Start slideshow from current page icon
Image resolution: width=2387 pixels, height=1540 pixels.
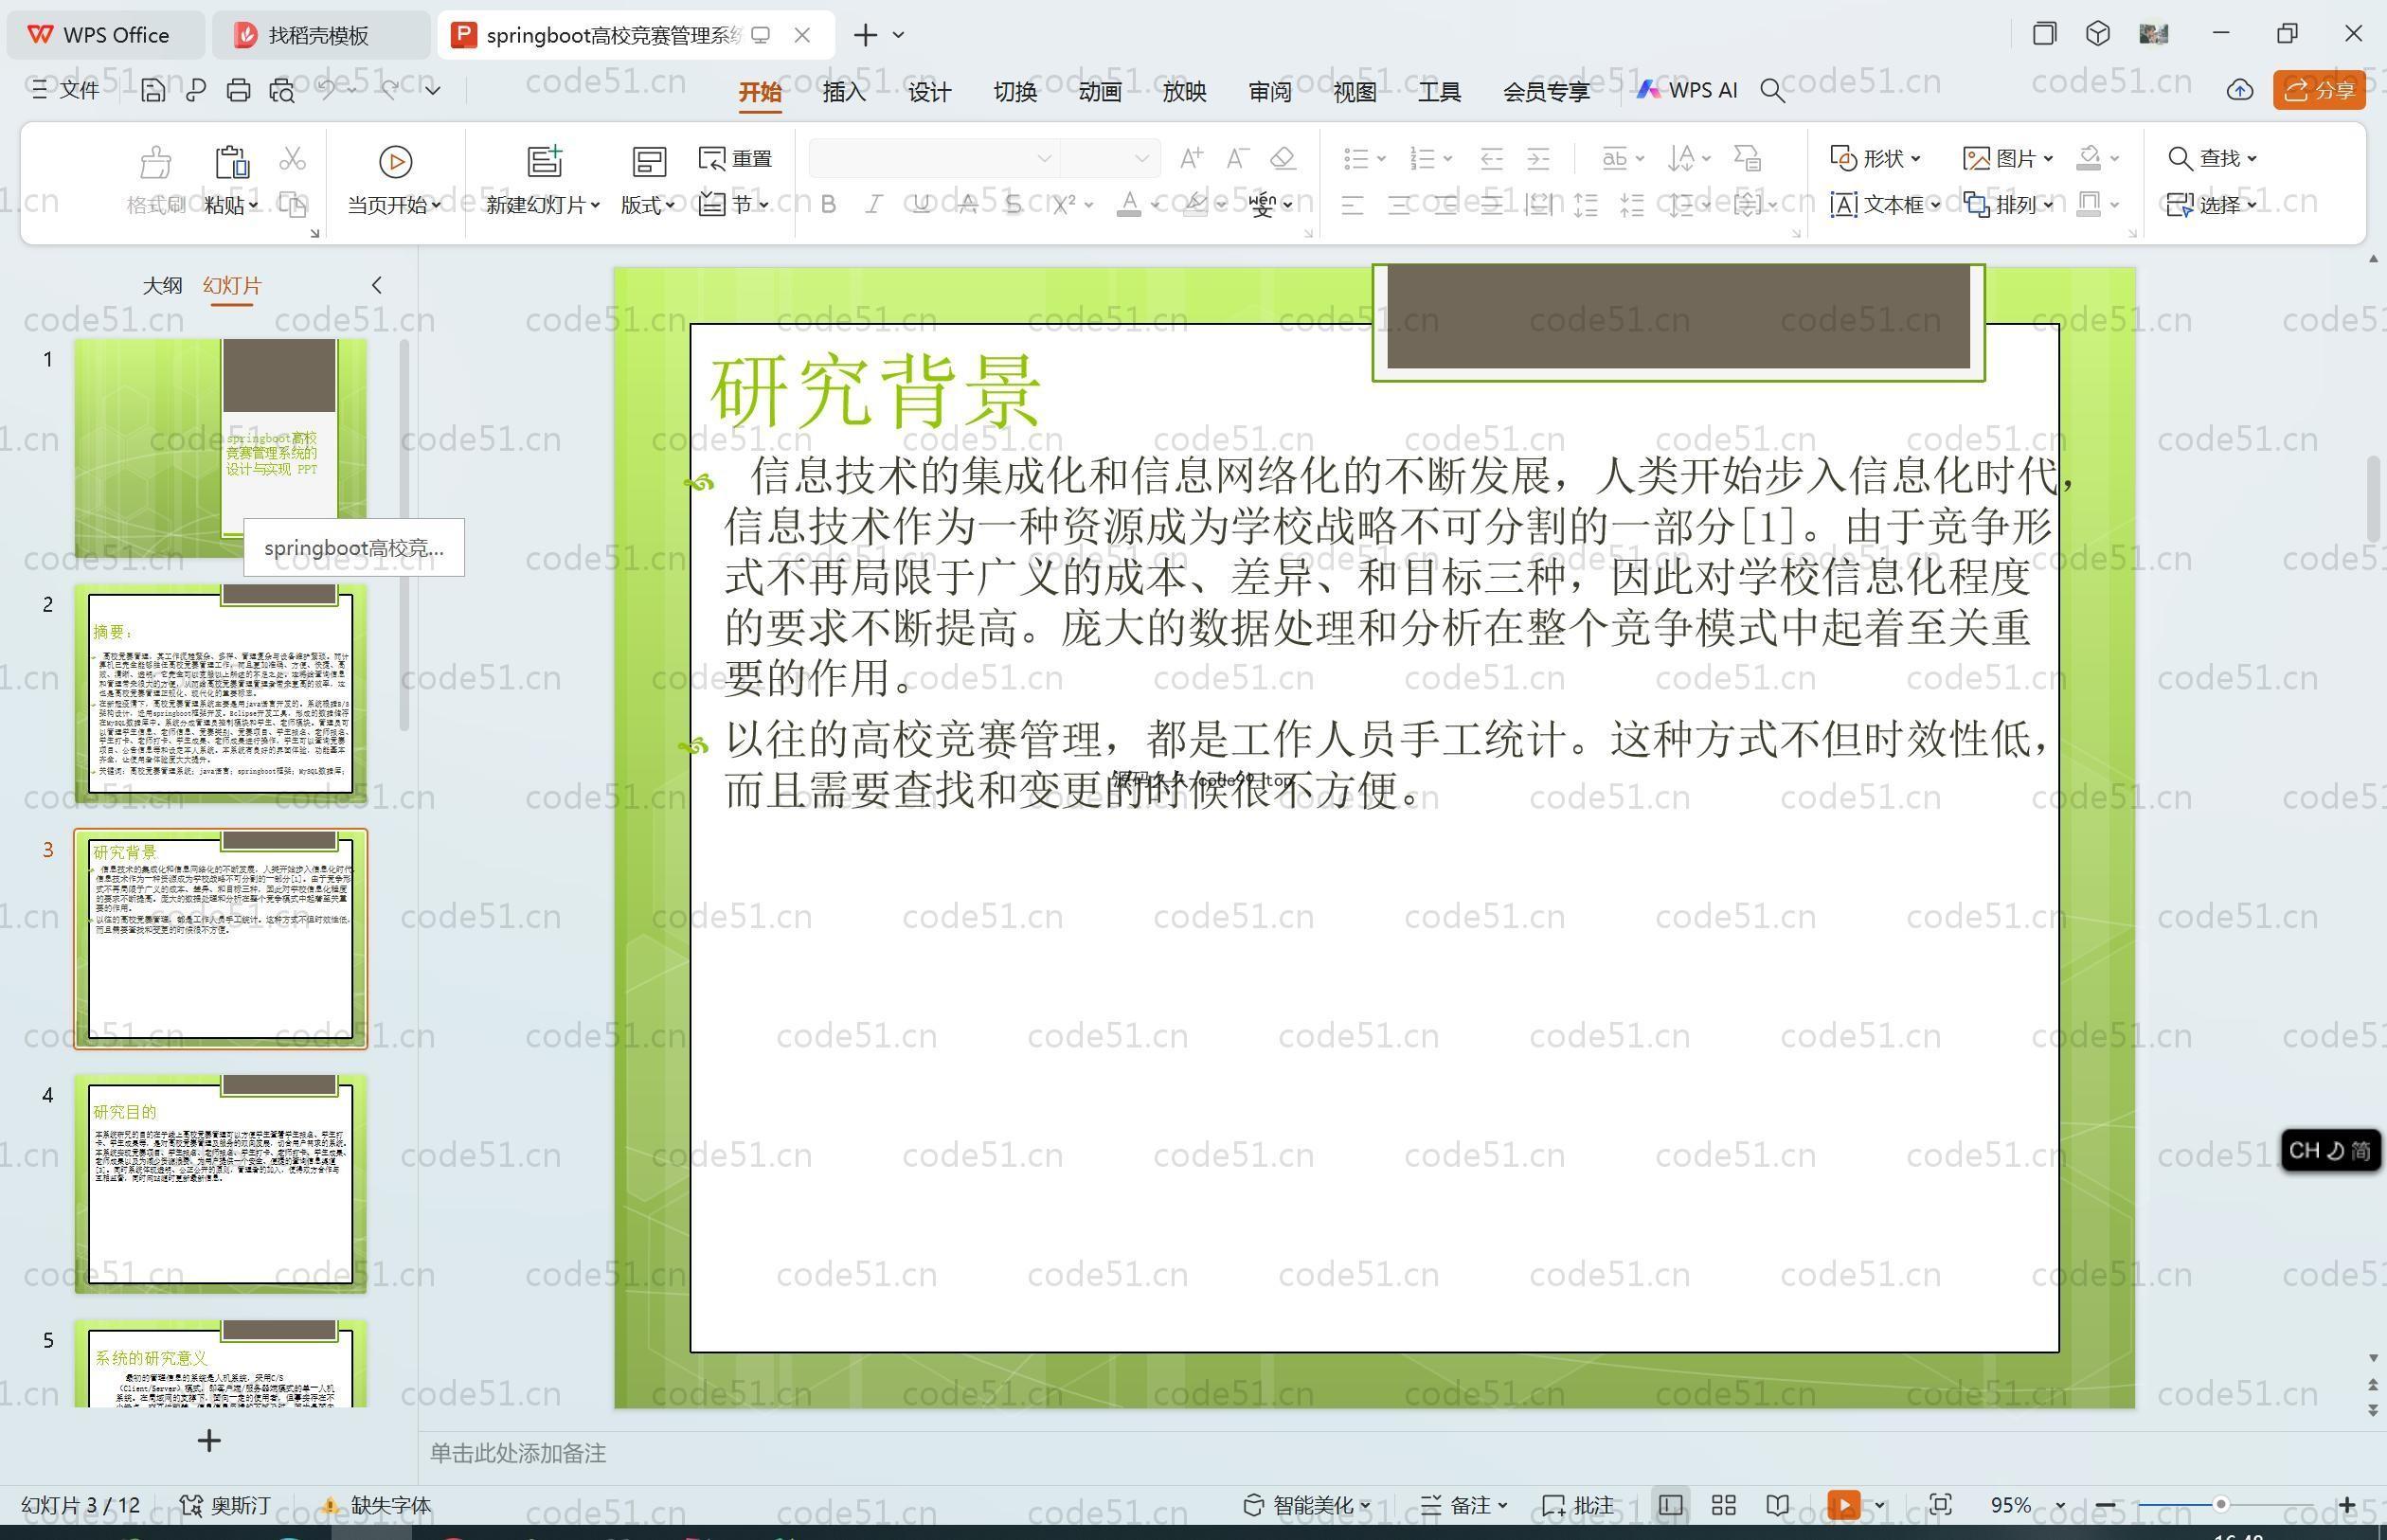396,161
